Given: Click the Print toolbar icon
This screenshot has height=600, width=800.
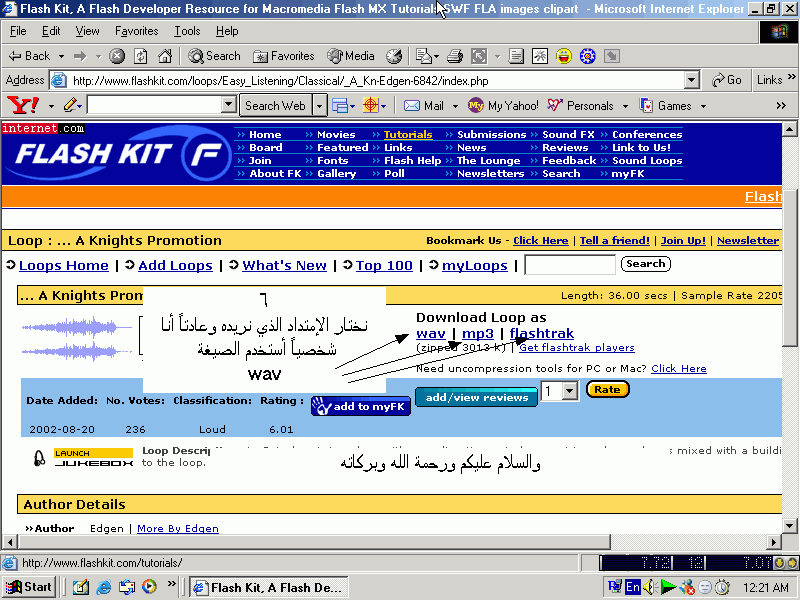Looking at the screenshot, I should pos(455,56).
